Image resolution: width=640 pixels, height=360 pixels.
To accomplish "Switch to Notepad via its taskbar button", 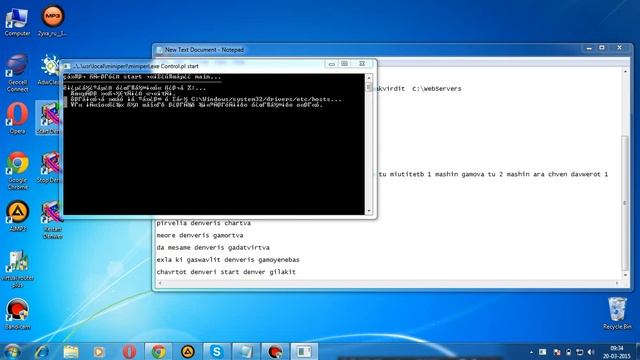I will point(246,351).
